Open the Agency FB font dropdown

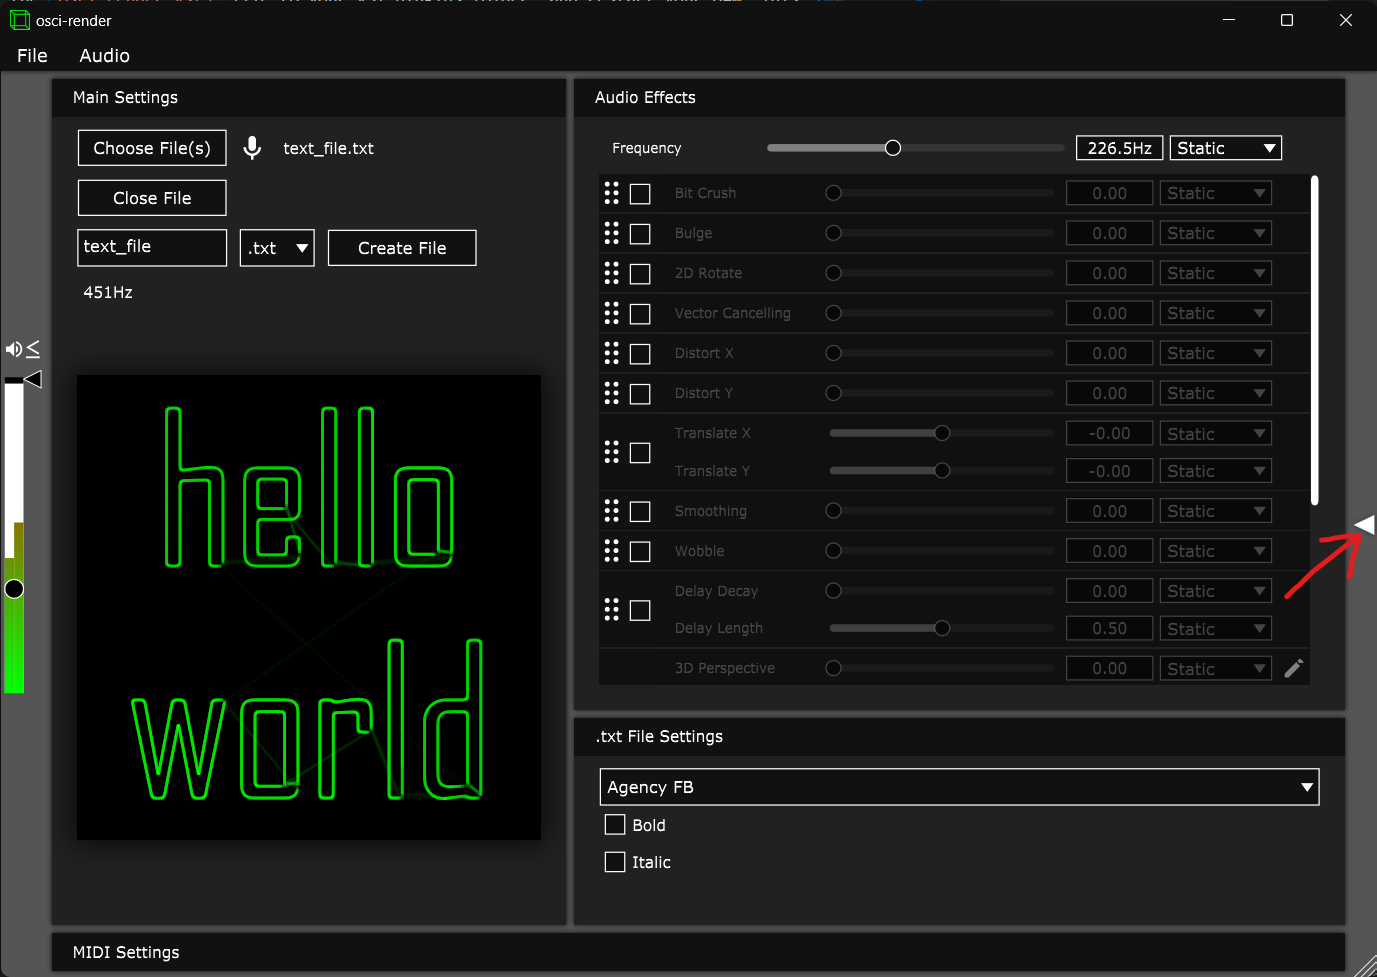click(958, 787)
